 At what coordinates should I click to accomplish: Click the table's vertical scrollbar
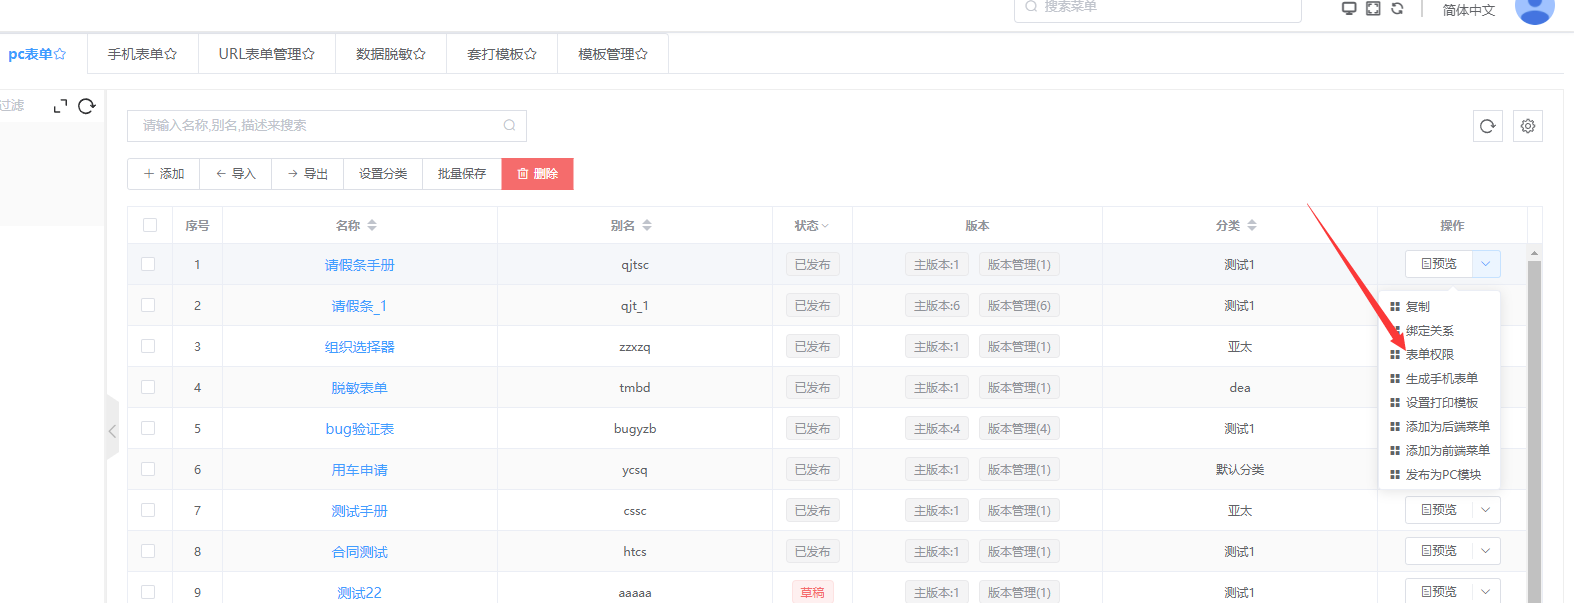point(1533,420)
